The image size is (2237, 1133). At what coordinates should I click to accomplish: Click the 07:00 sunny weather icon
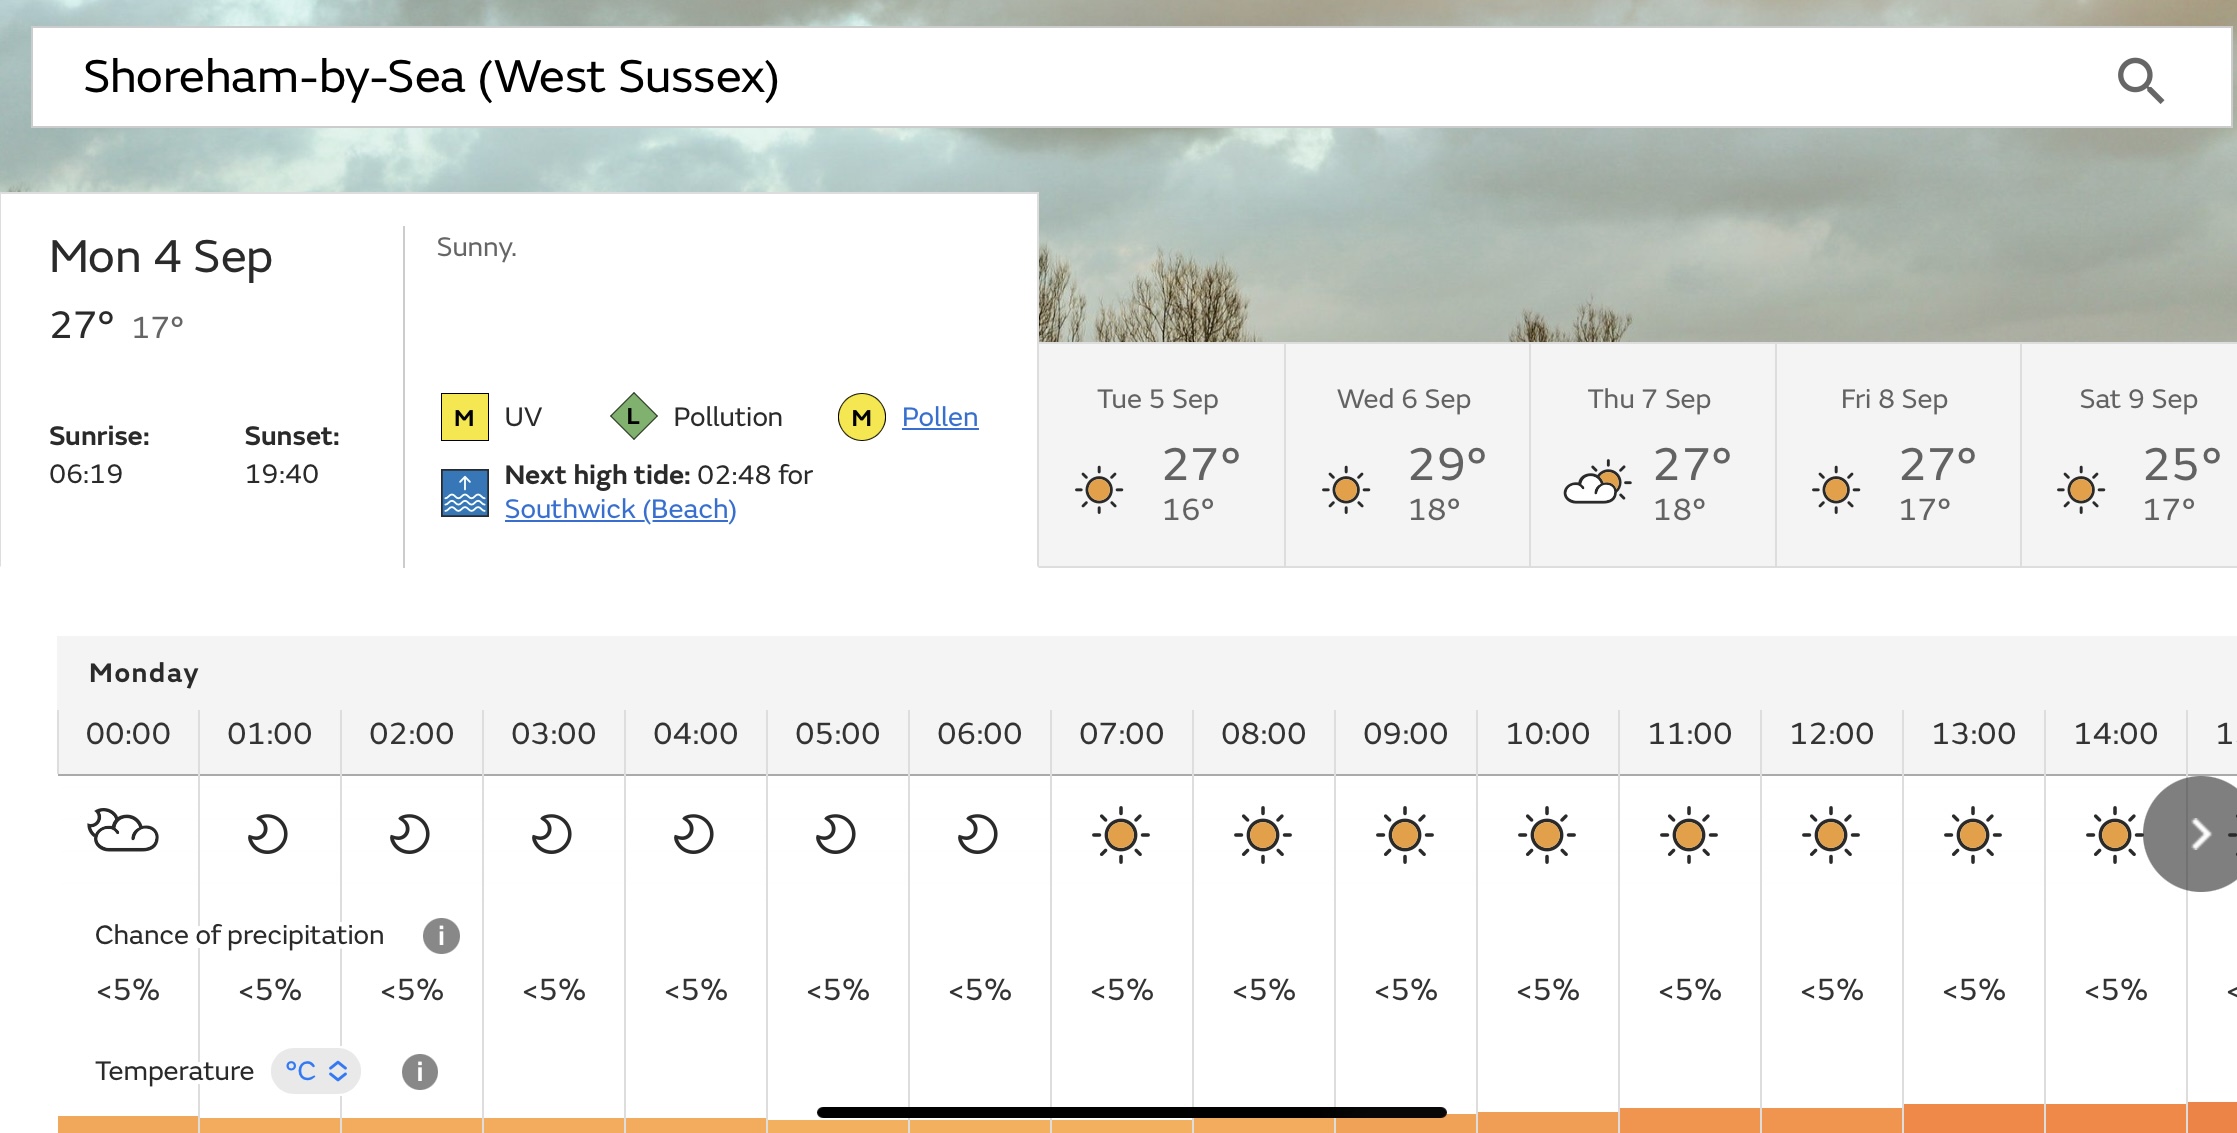click(1121, 834)
